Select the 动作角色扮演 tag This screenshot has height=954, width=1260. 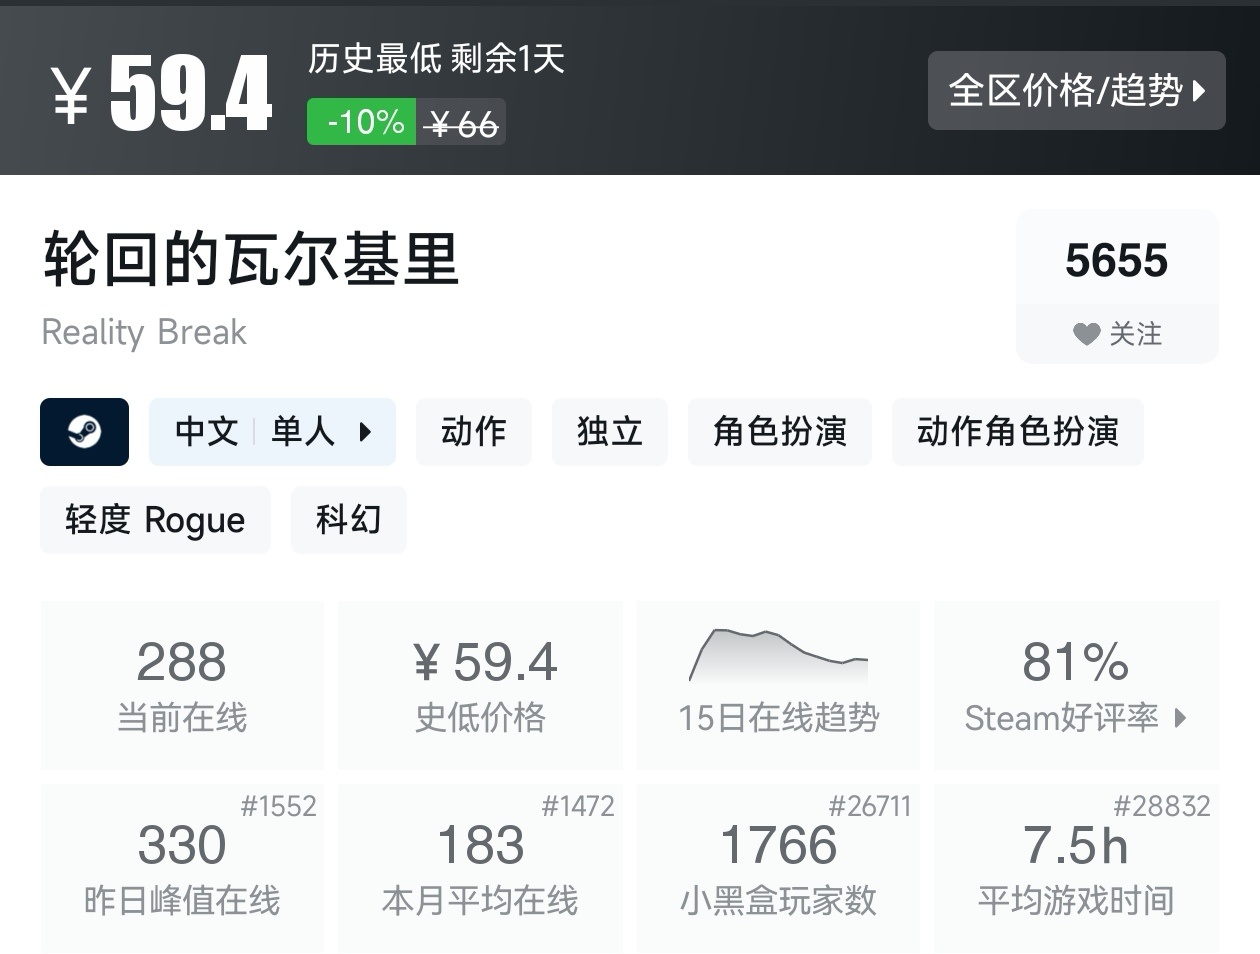1017,432
